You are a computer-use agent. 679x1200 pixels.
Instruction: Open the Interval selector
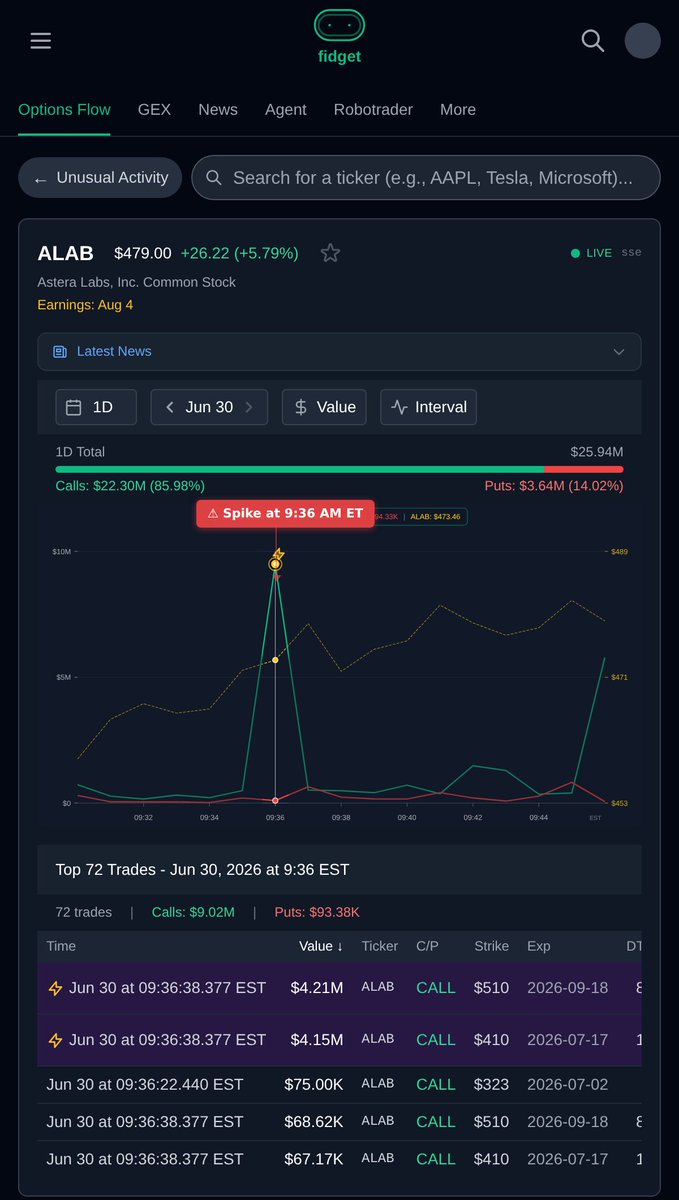click(429, 407)
